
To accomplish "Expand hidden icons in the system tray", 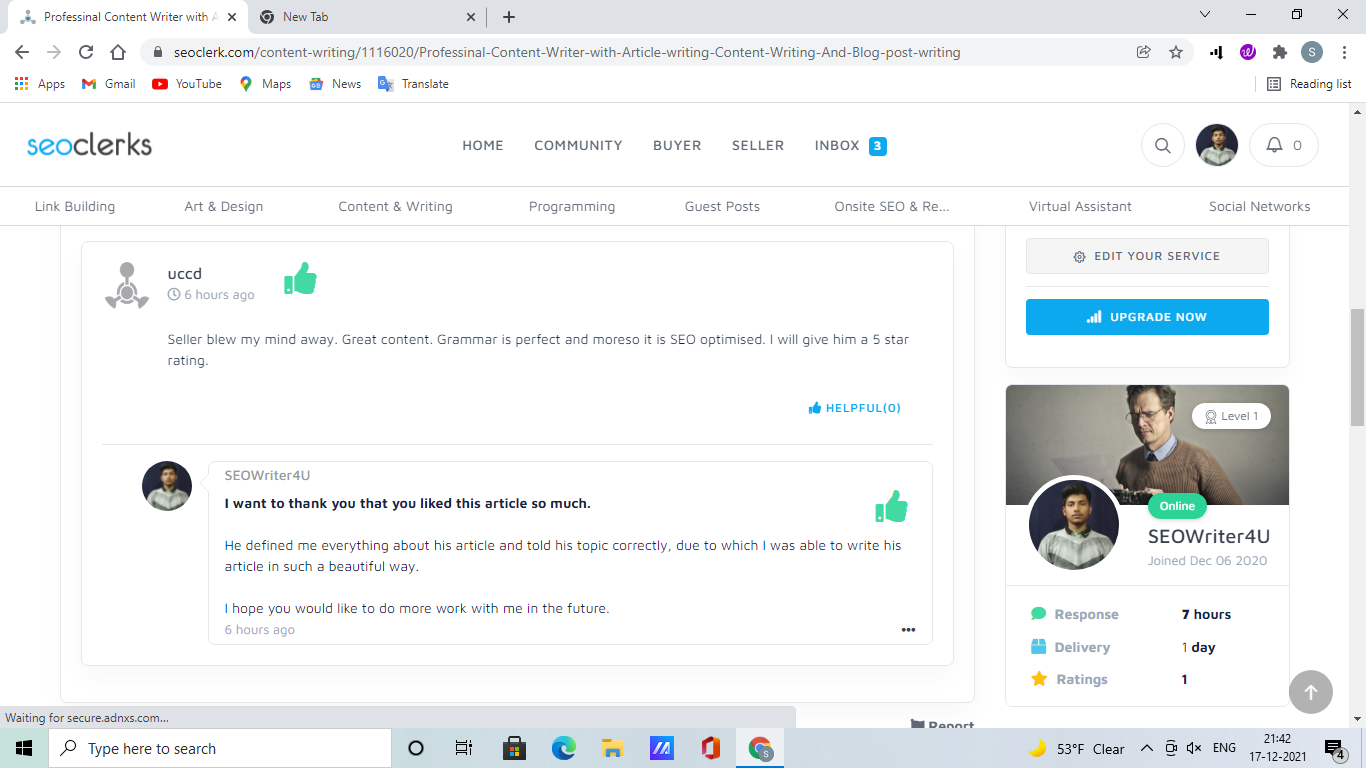I will click(x=1146, y=748).
